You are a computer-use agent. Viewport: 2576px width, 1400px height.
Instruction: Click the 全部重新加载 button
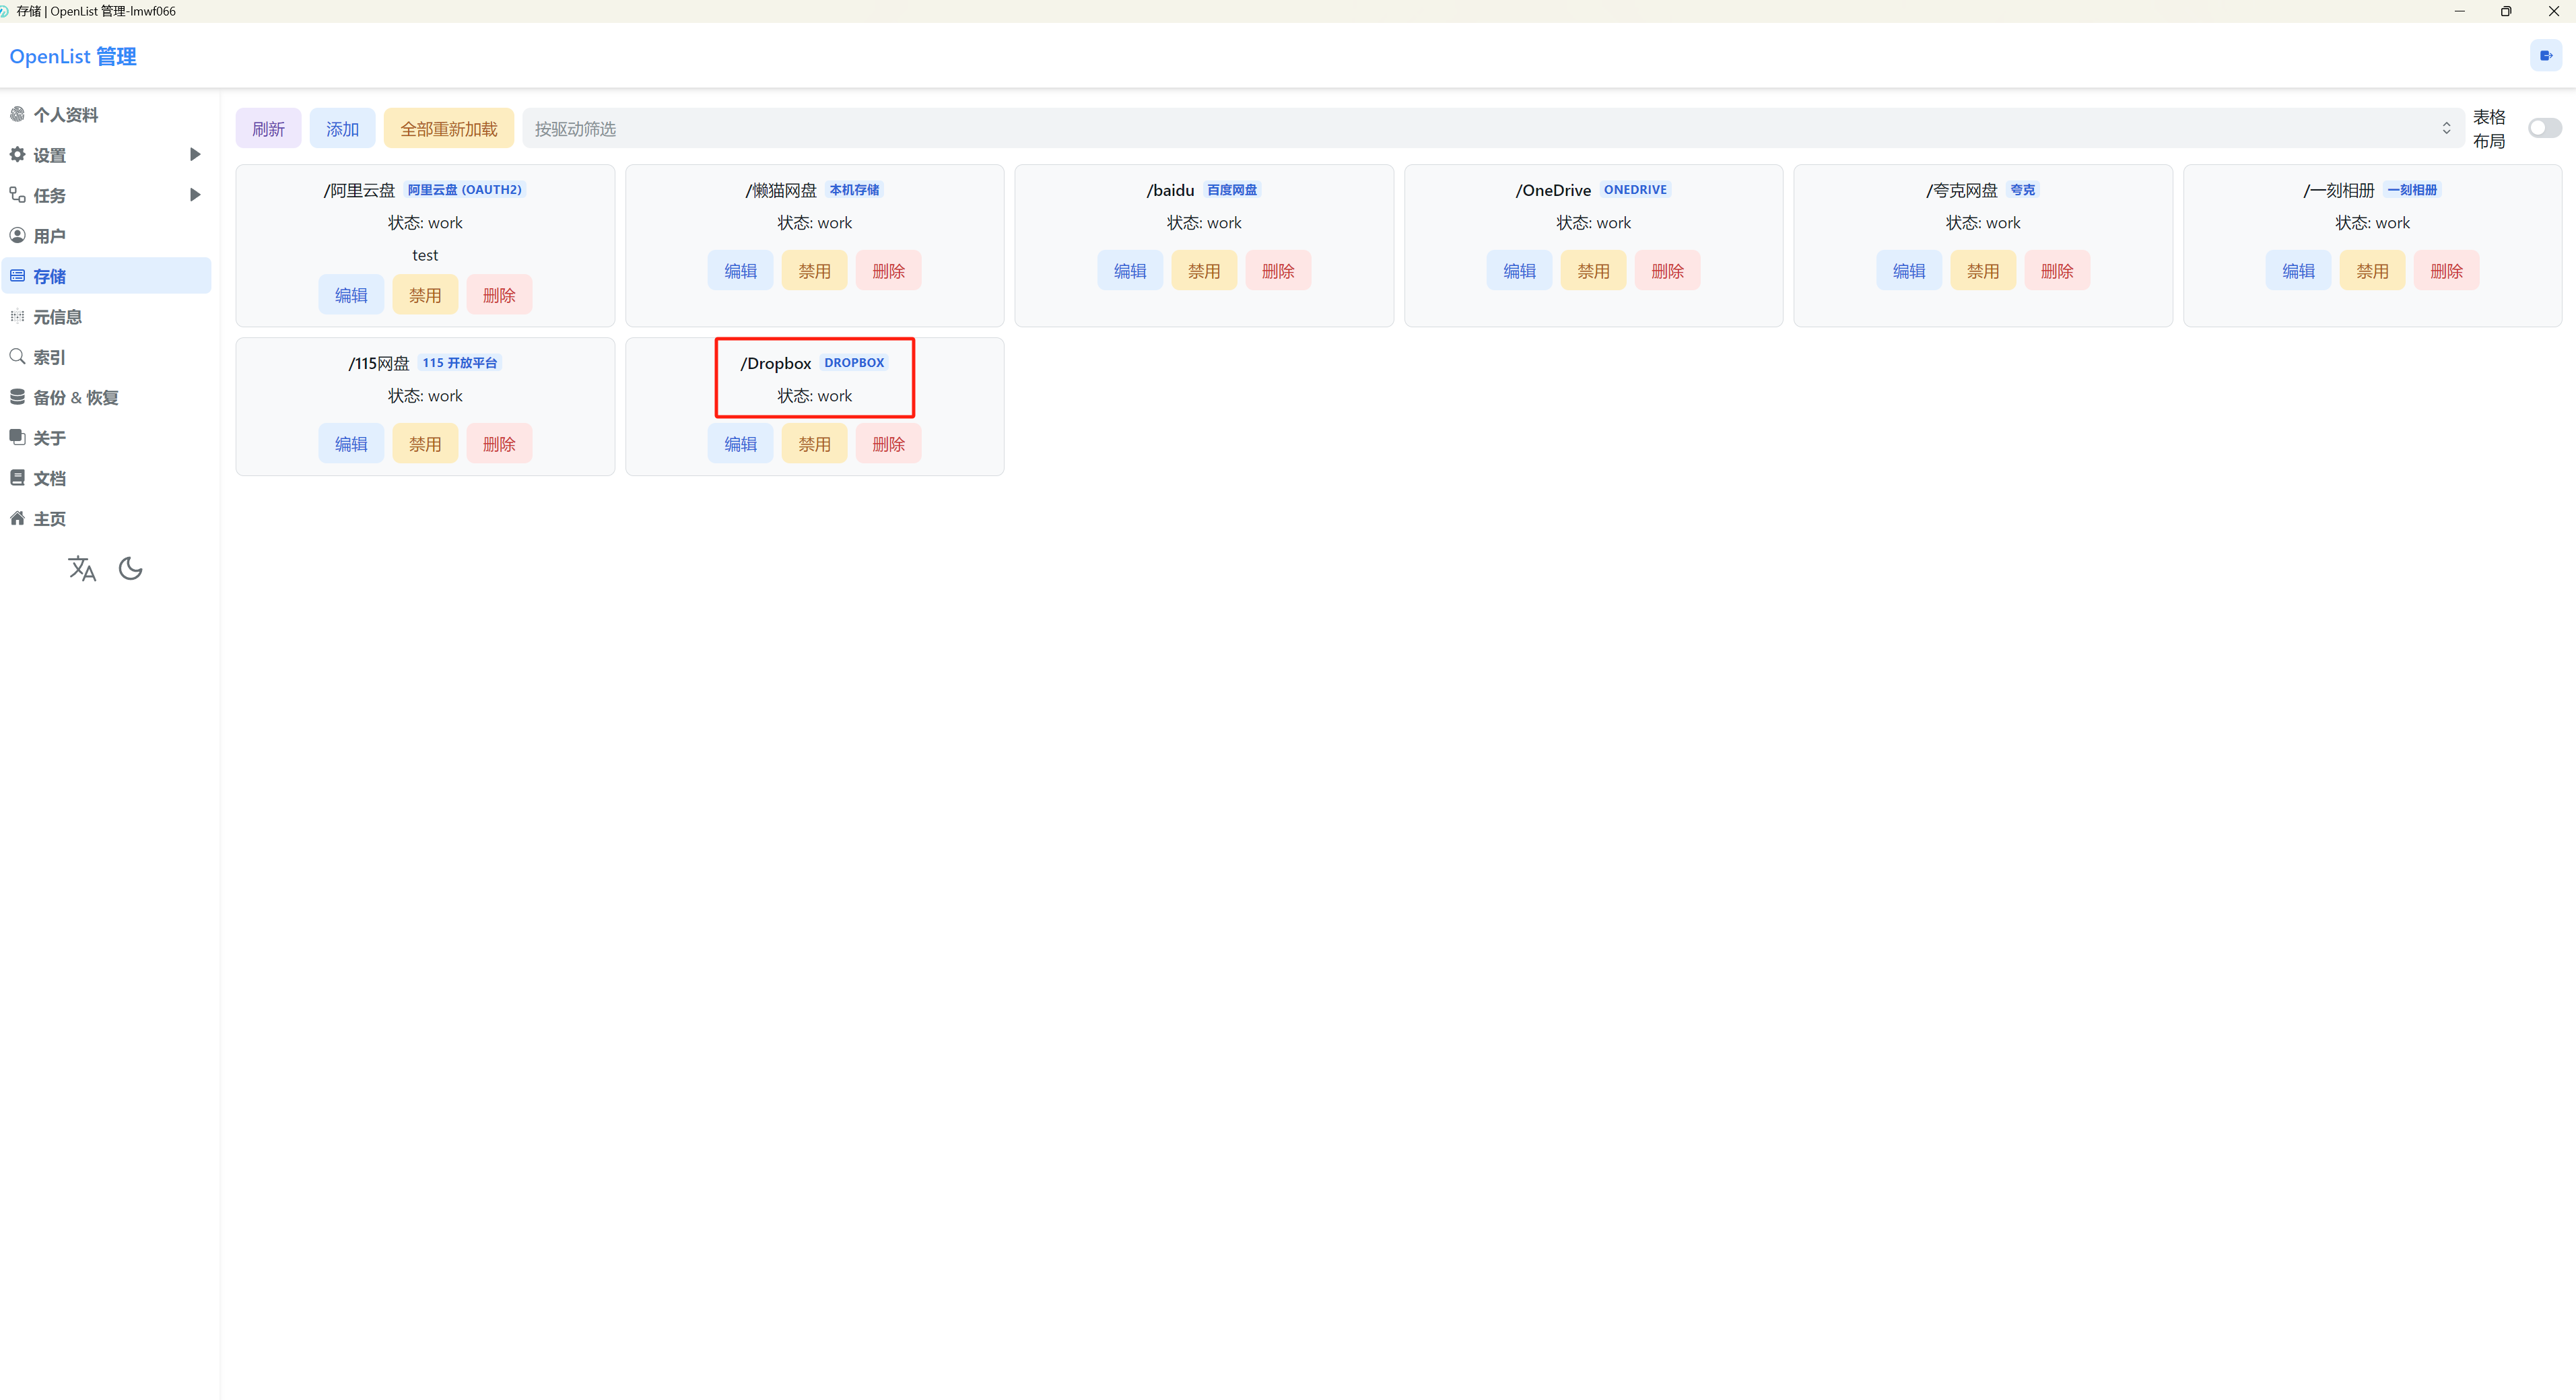[x=449, y=128]
